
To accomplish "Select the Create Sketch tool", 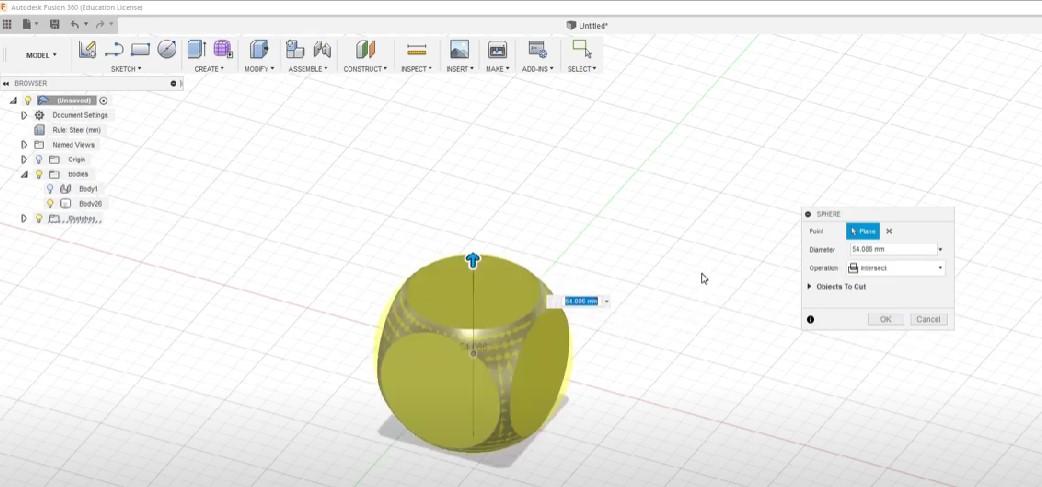I will pos(87,50).
